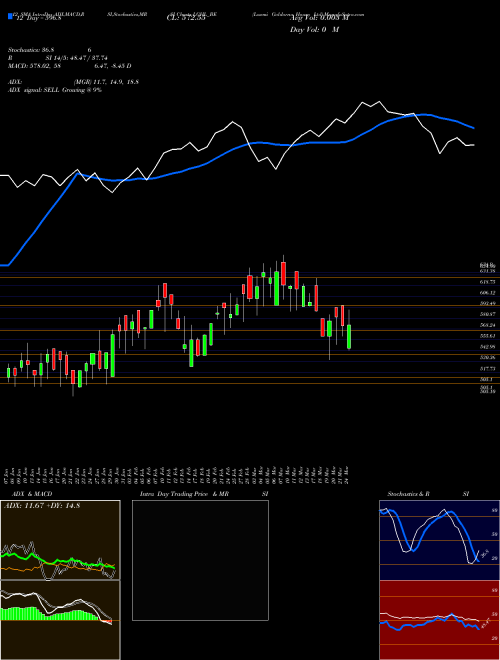
Task: Click the 'ADX: 11.67 +DY: 14.8' header text
Action: coord(42,506)
